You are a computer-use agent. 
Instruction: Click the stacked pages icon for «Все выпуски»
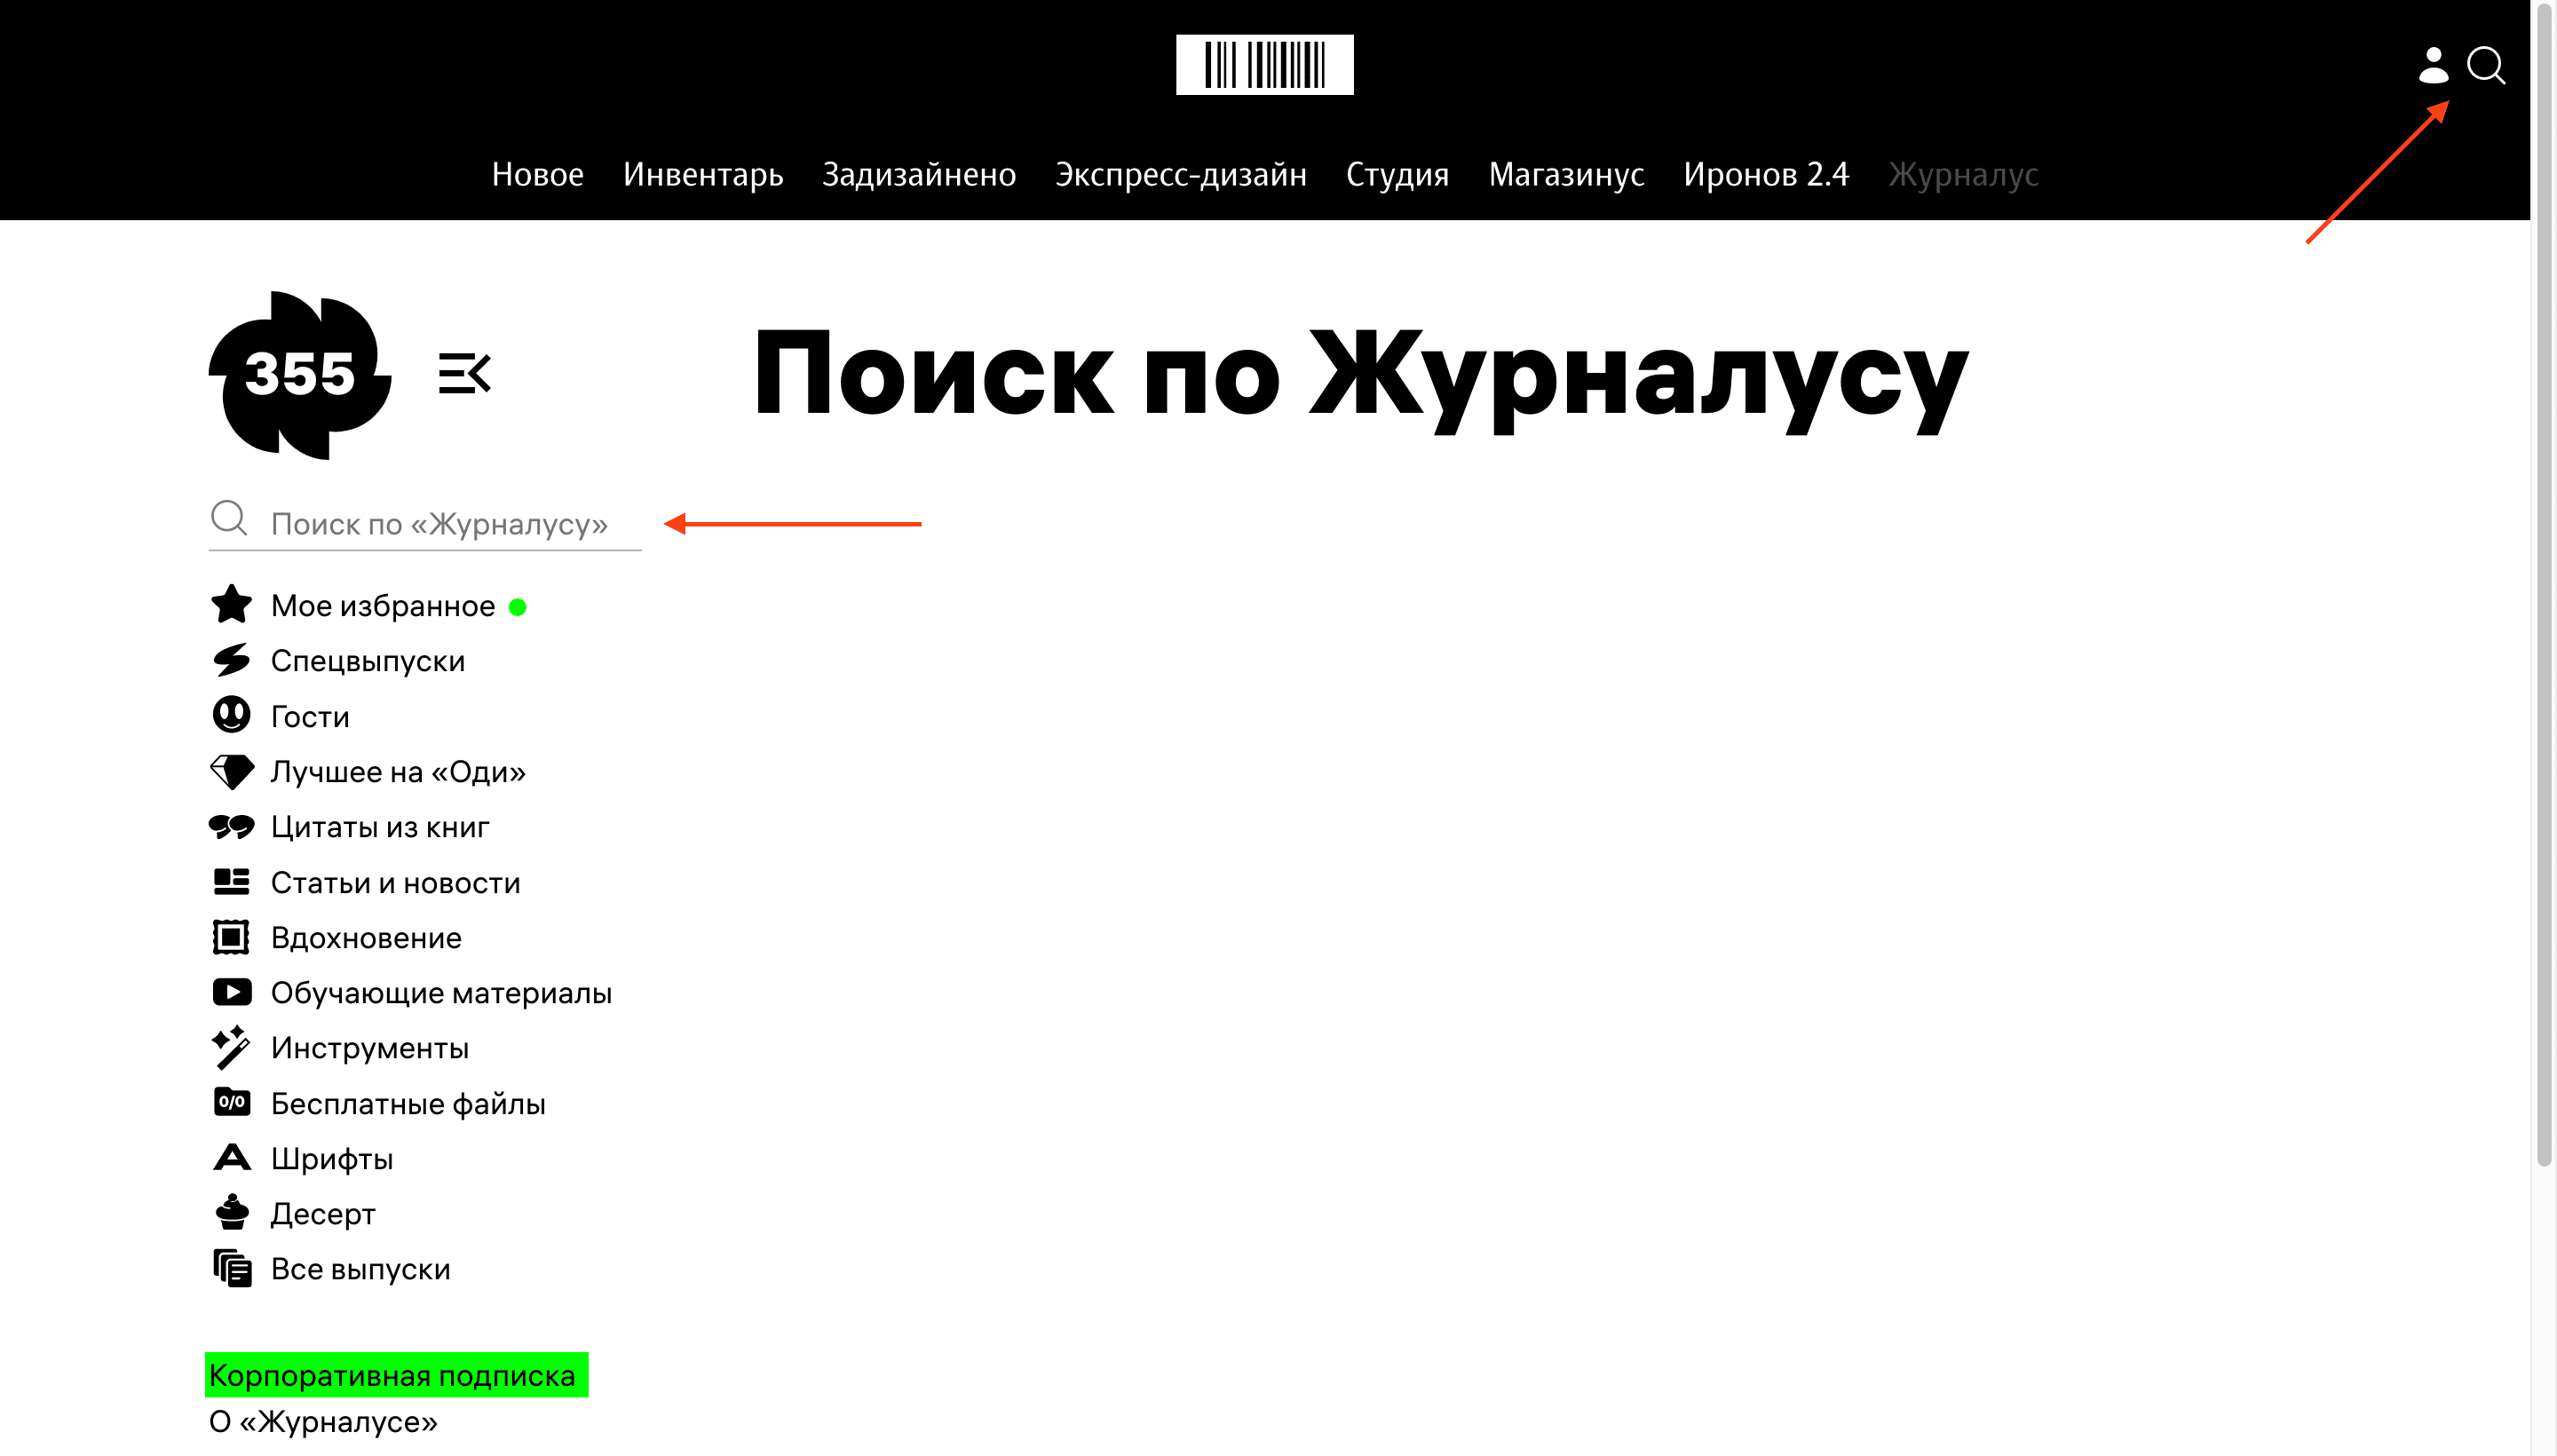pos(231,1268)
